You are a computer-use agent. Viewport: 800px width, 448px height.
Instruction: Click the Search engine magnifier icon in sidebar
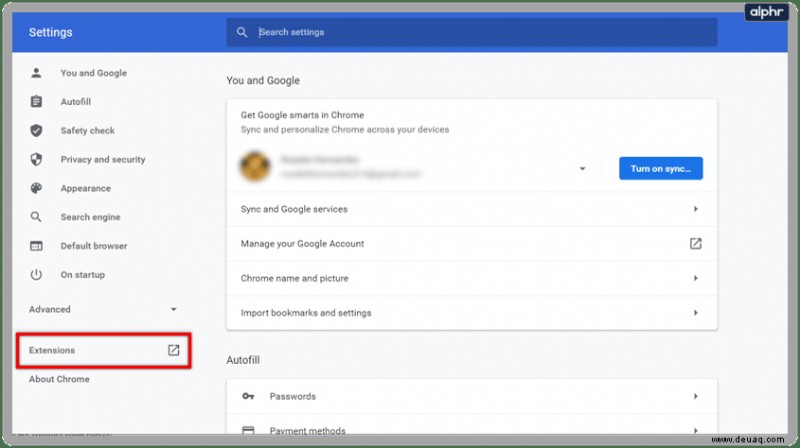36,217
